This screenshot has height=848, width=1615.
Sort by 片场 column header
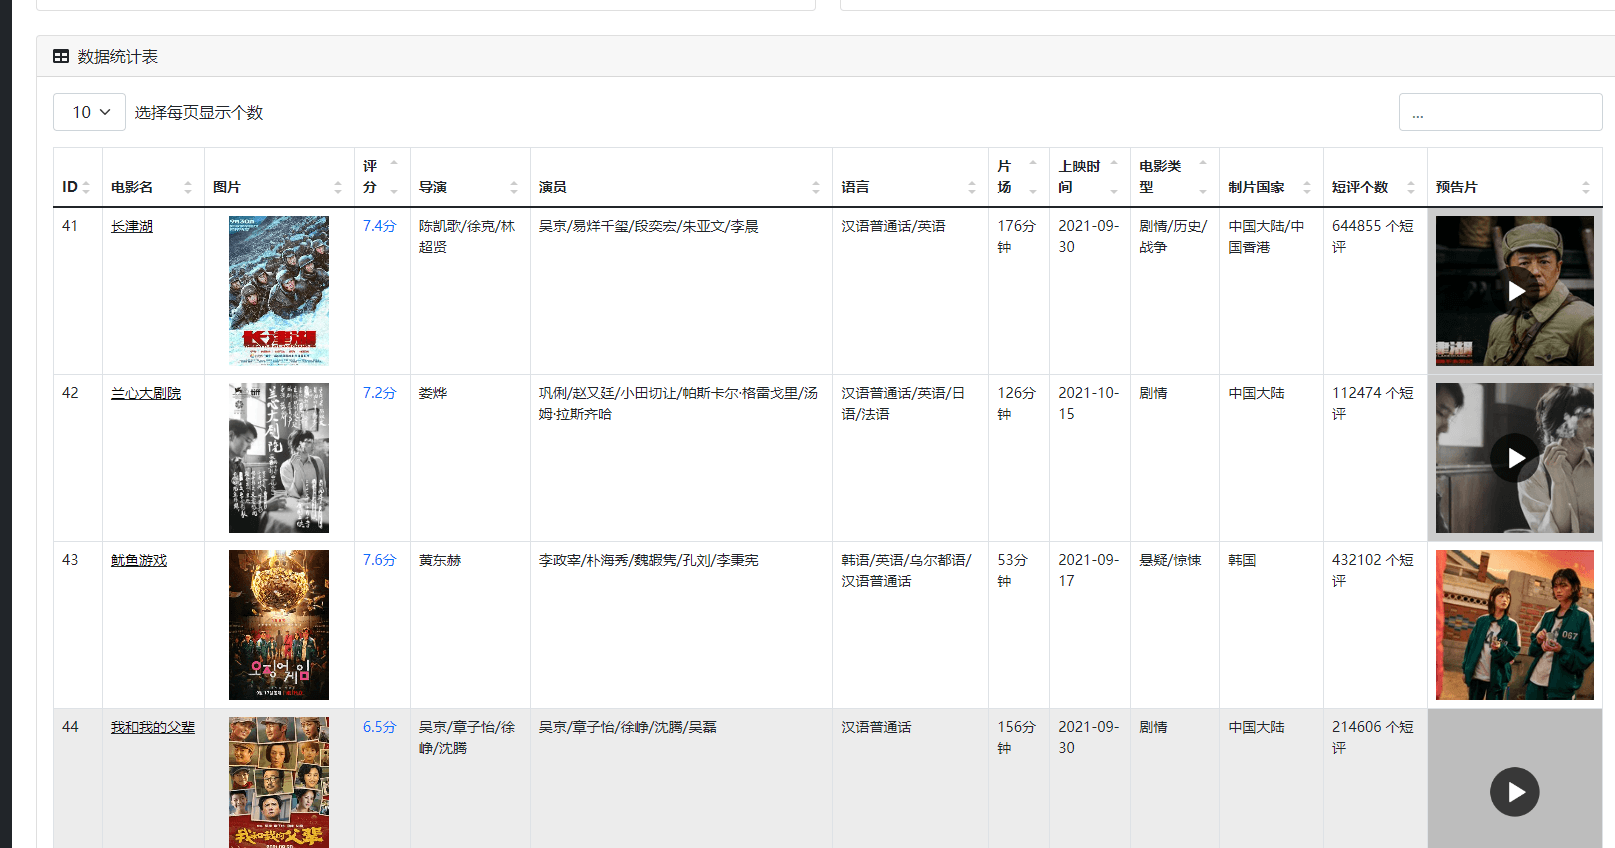coord(1019,178)
